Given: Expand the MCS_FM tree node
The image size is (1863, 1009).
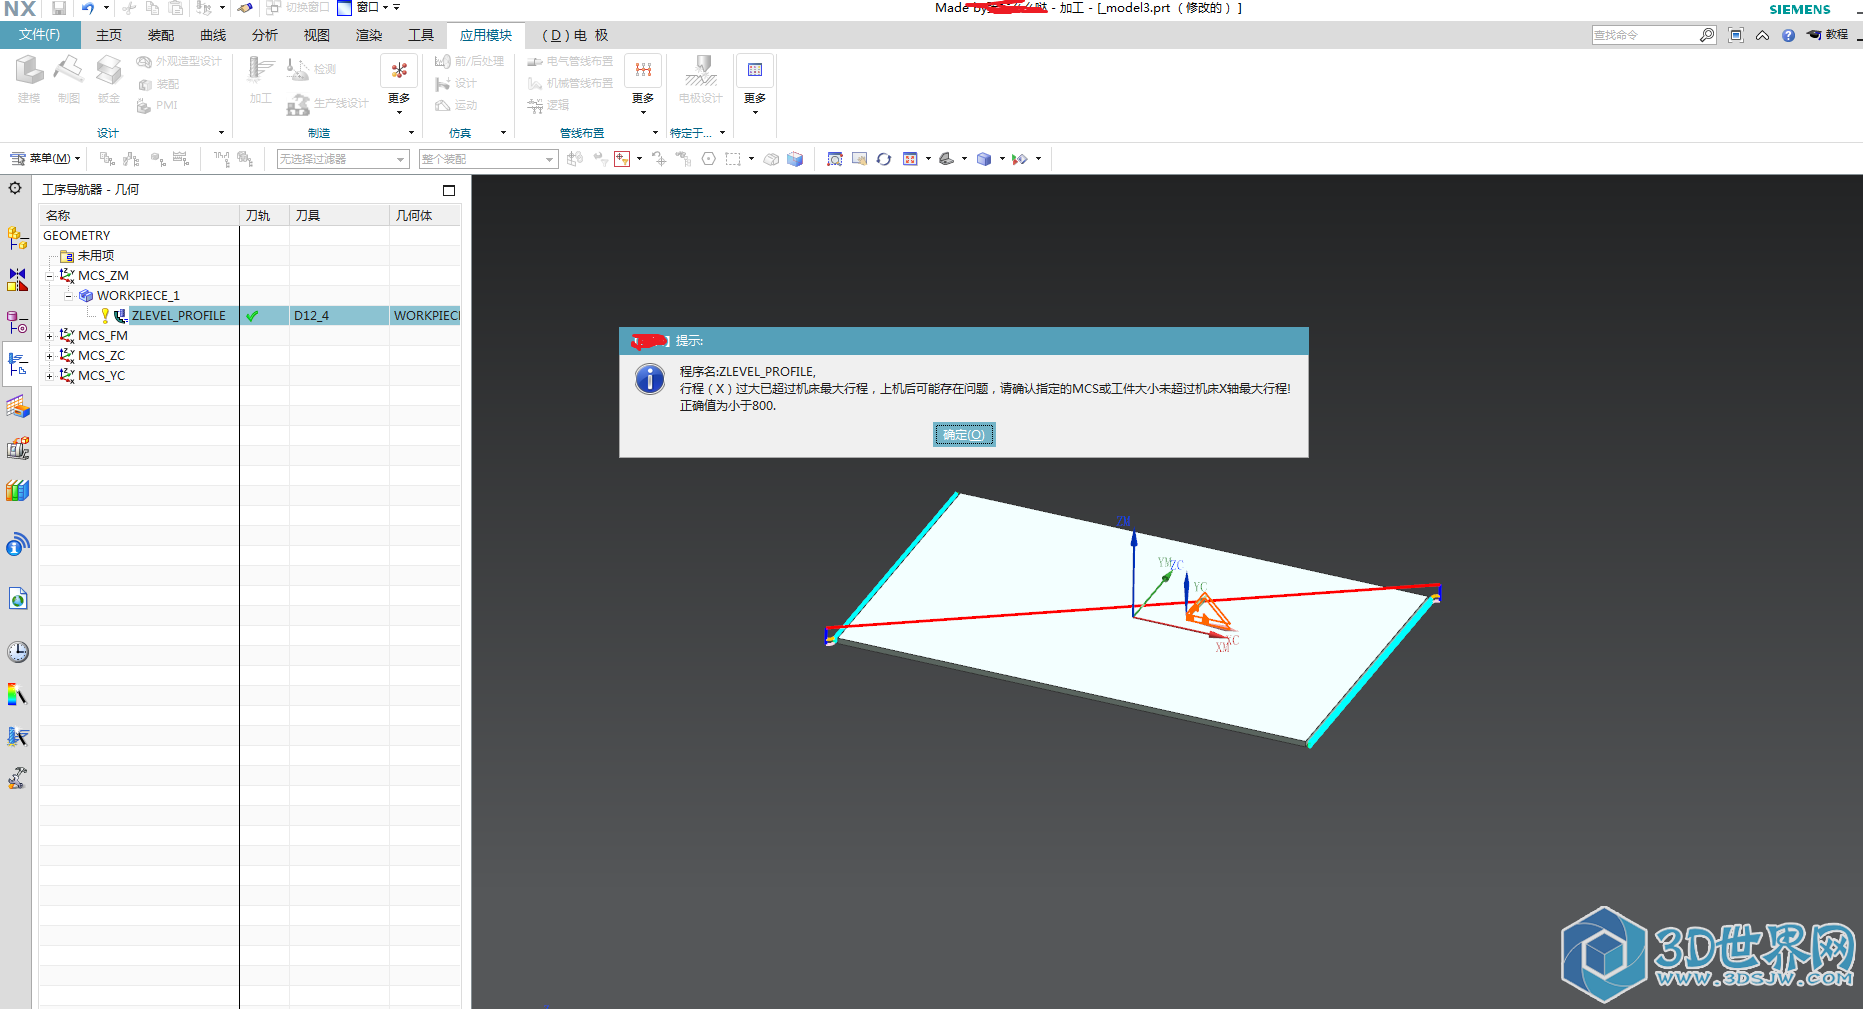Looking at the screenshot, I should pyautogui.click(x=49, y=336).
